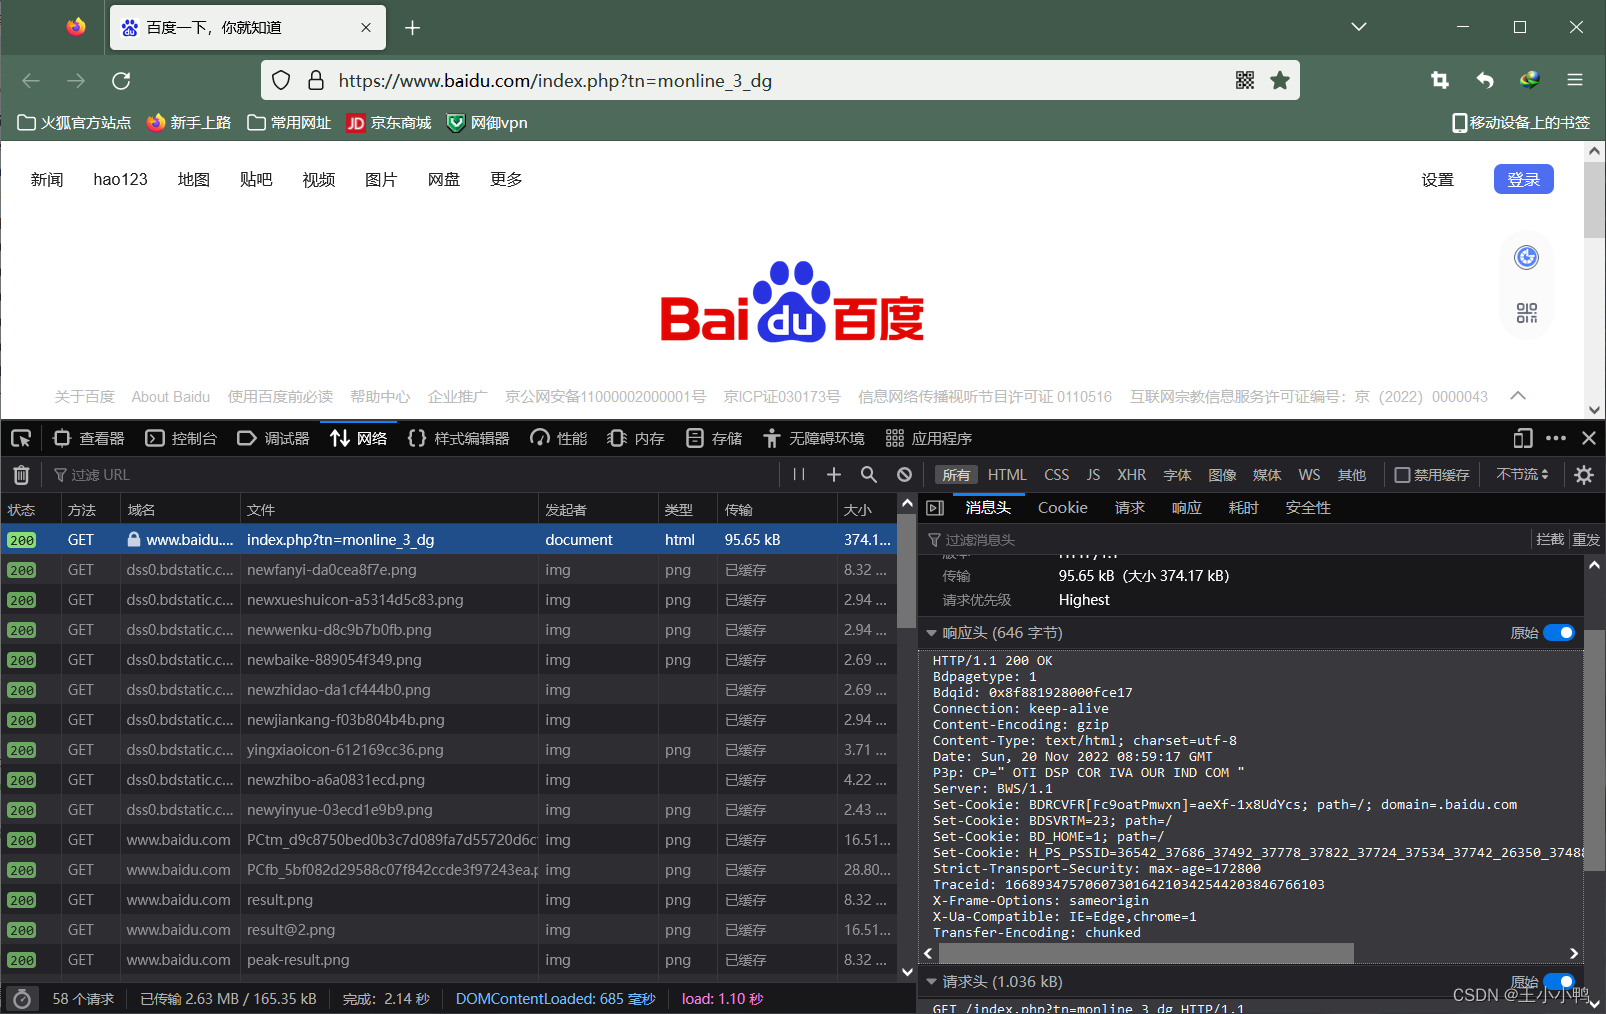This screenshot has width=1606, height=1014.
Task: Click the 状态 column header
Action: pos(30,510)
